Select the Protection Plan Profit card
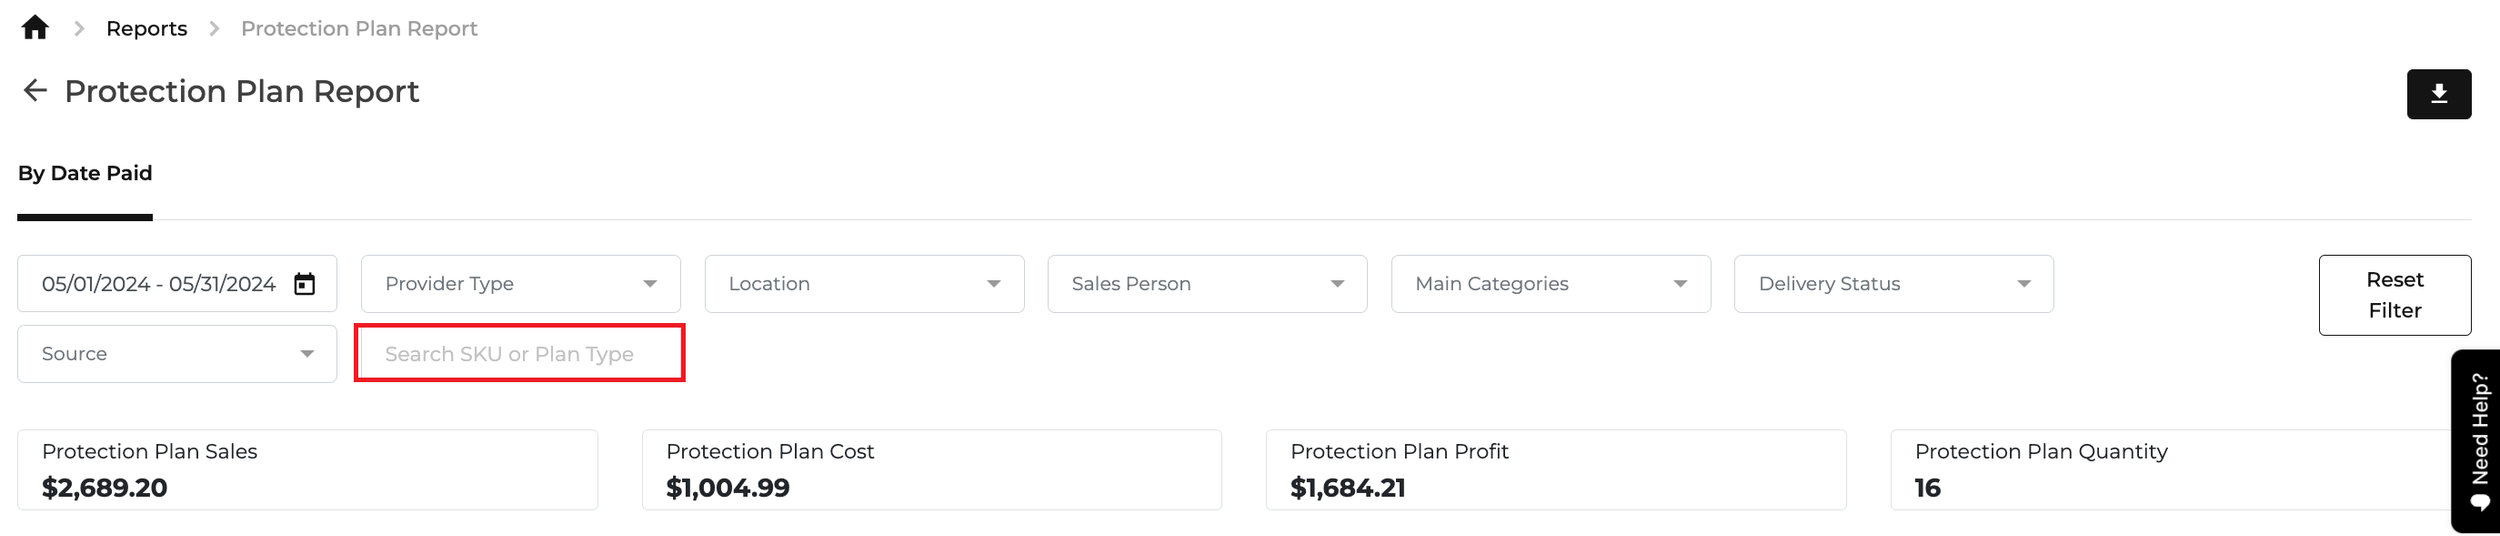This screenshot has width=2500, height=536. 1556,470
